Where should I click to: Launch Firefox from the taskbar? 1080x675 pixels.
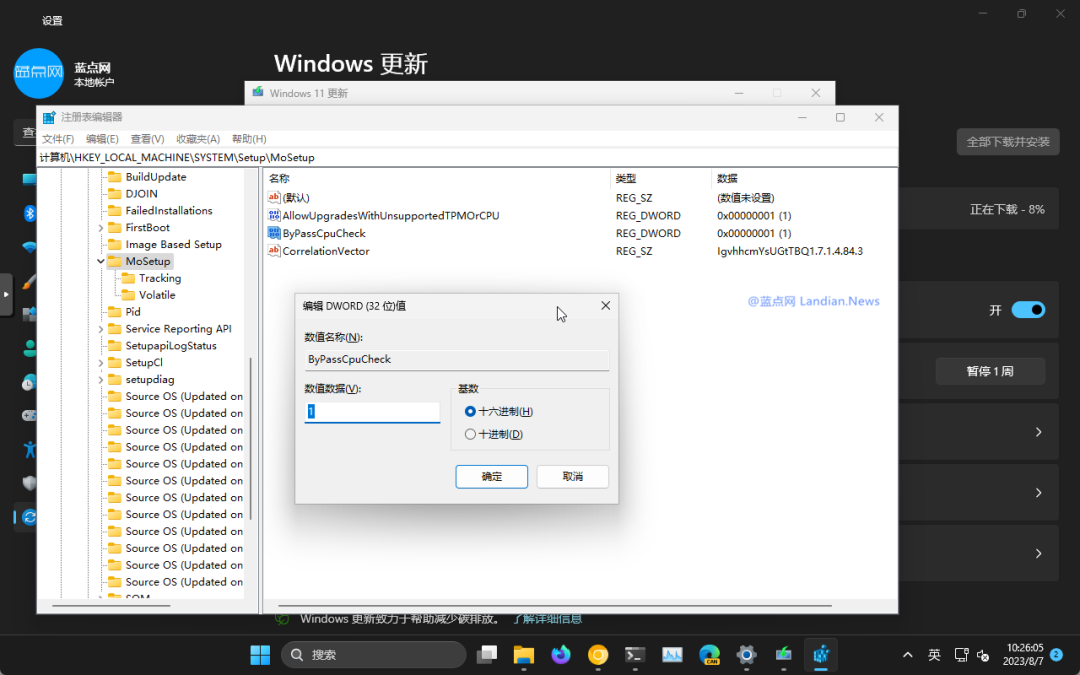tap(561, 654)
